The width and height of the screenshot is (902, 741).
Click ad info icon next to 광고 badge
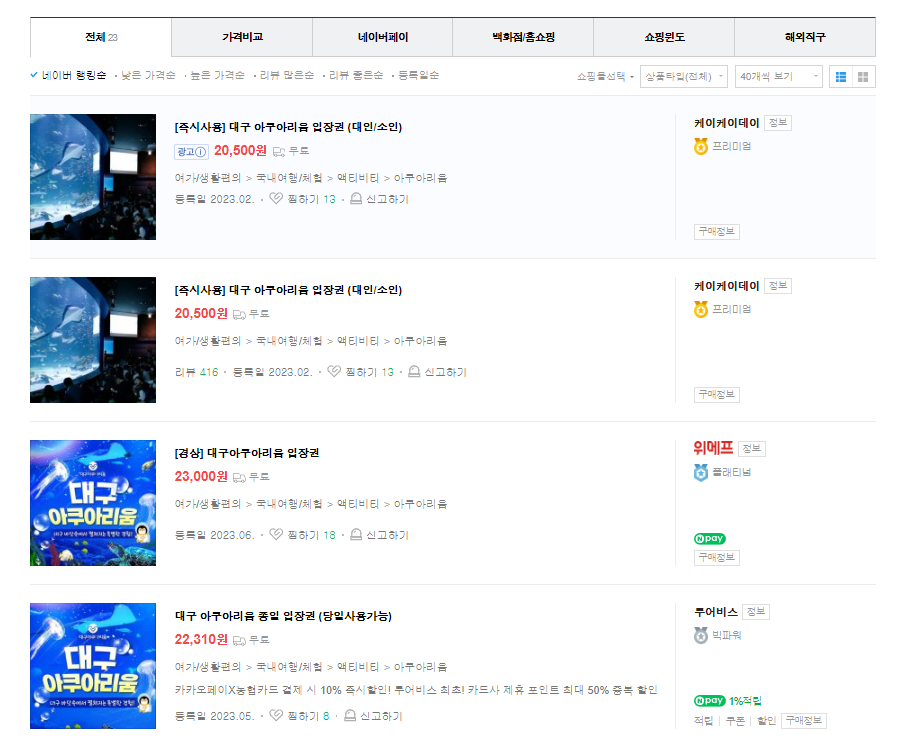click(200, 152)
